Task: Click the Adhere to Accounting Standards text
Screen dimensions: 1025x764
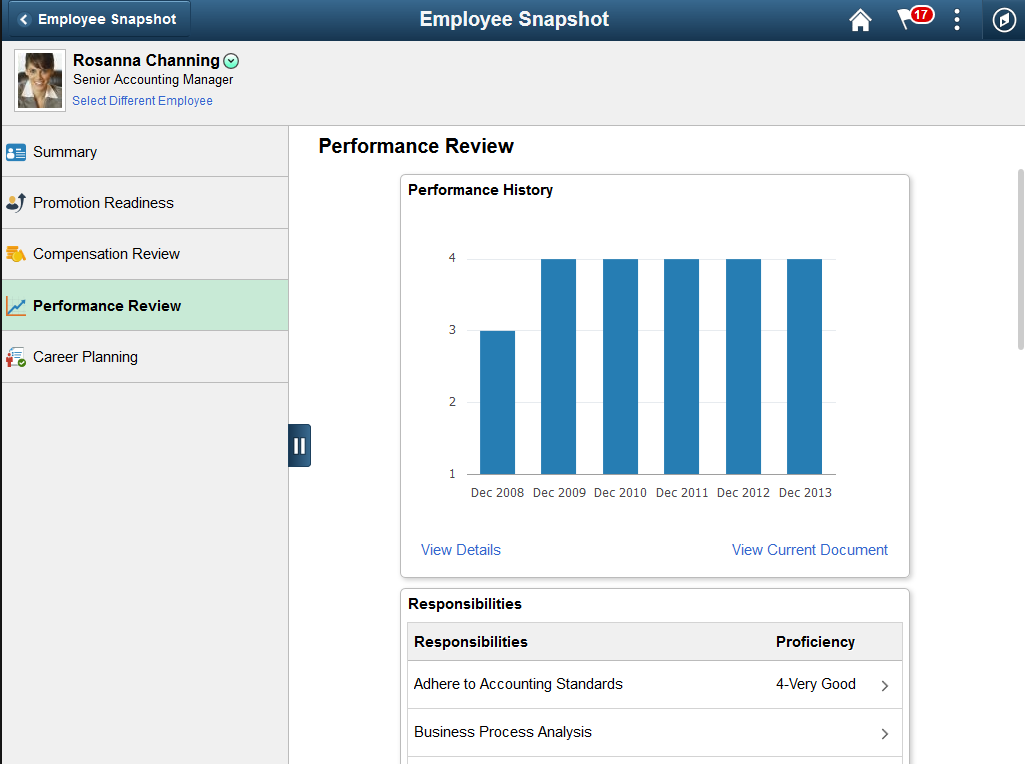Action: coord(518,684)
